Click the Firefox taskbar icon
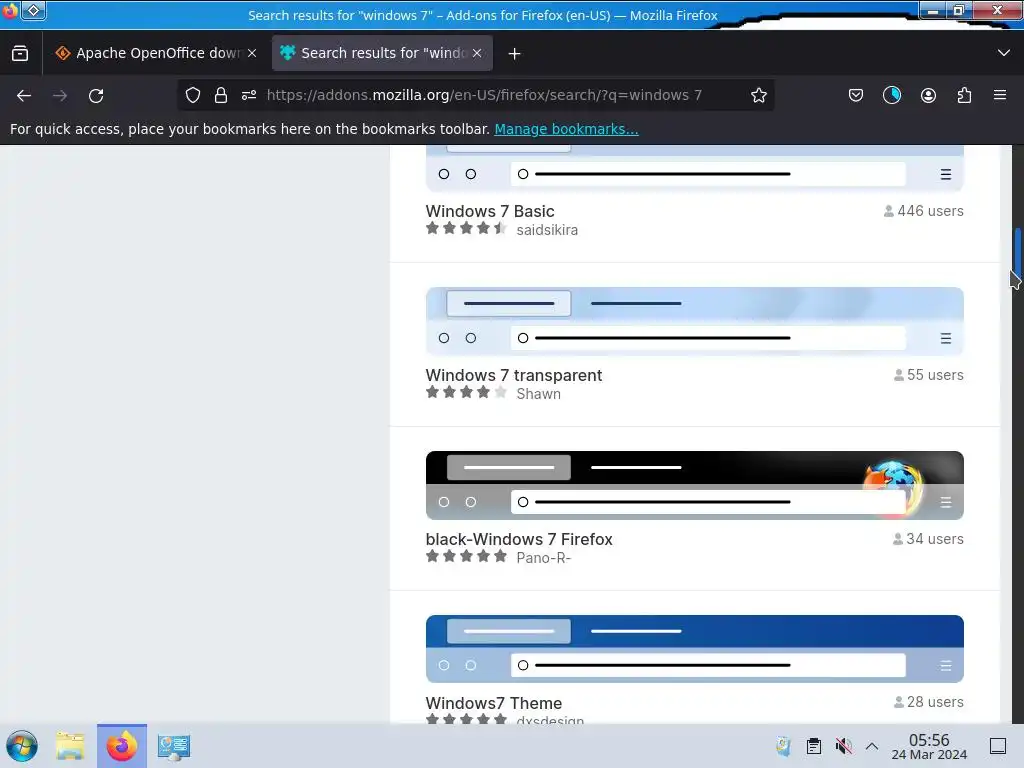 (x=122, y=746)
